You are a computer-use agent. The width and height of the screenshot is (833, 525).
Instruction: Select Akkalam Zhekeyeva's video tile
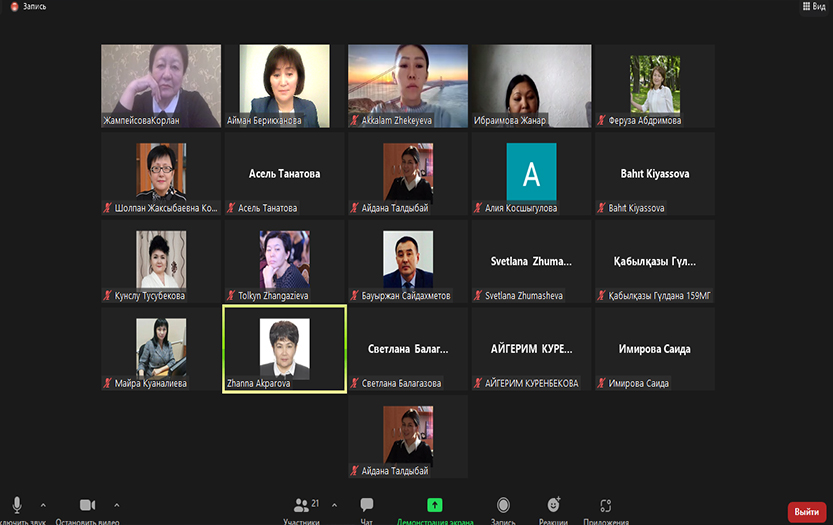[408, 85]
